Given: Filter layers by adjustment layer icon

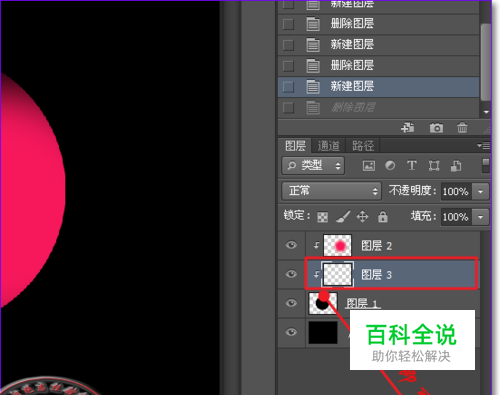Looking at the screenshot, I should (390, 166).
